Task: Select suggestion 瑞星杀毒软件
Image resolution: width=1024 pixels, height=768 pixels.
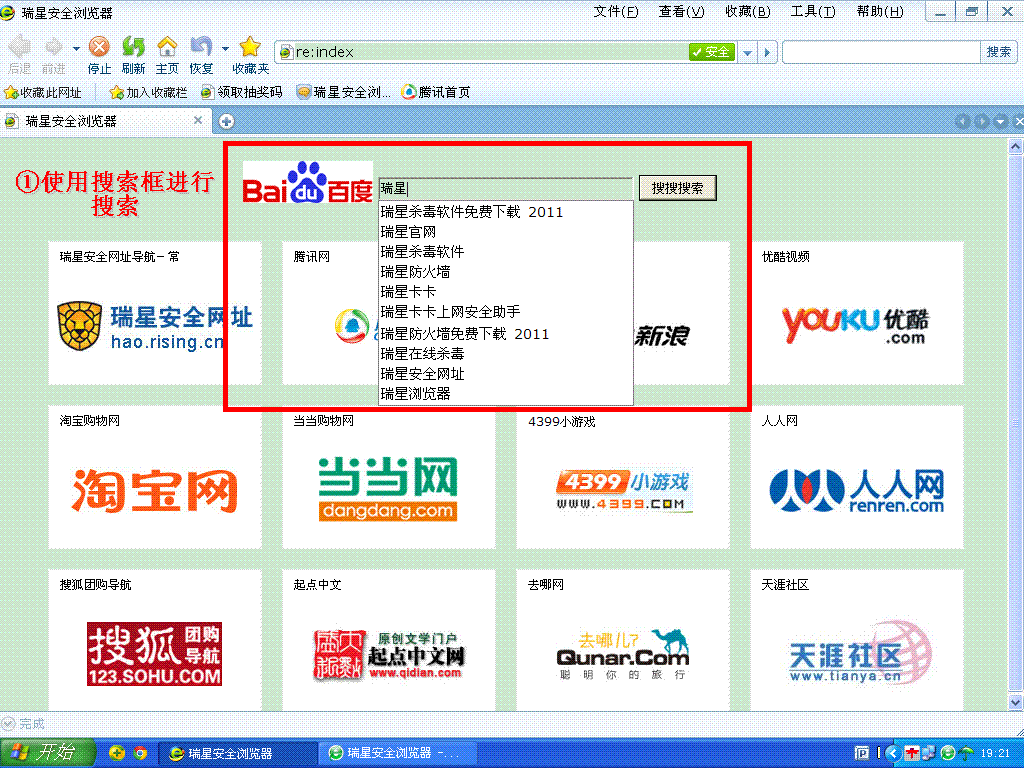Action: (505, 252)
